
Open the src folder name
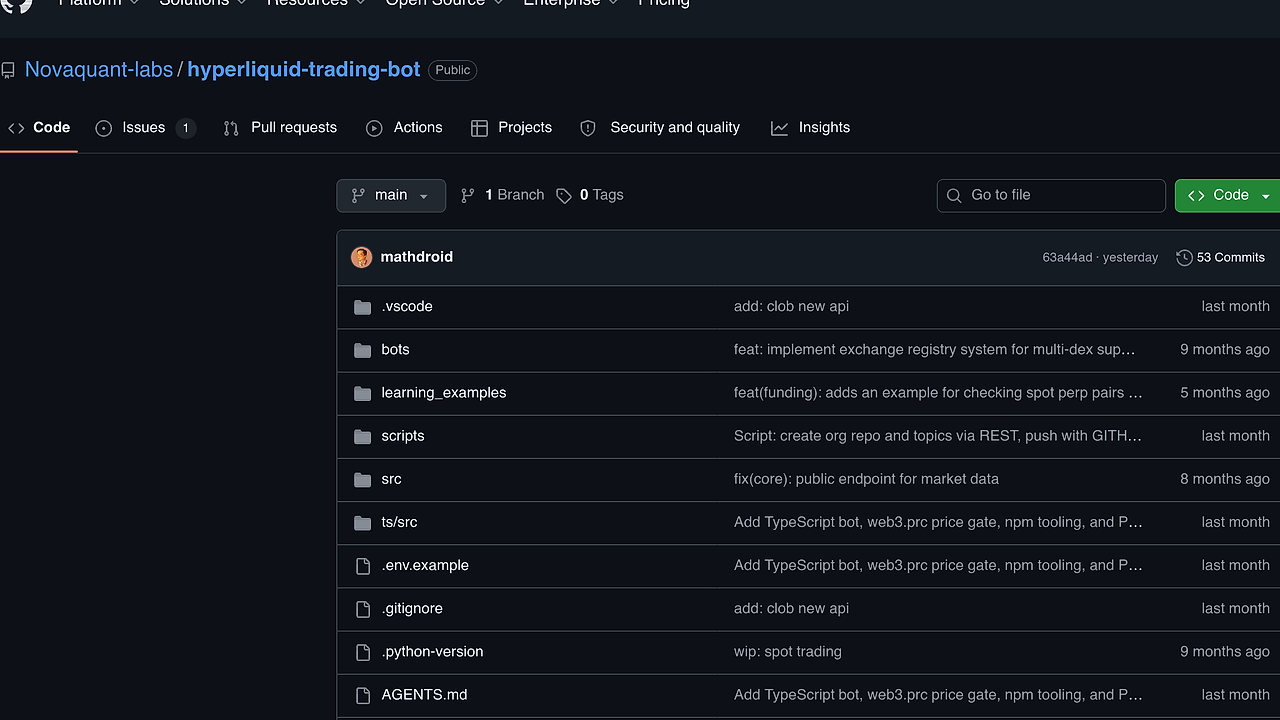pyautogui.click(x=391, y=479)
